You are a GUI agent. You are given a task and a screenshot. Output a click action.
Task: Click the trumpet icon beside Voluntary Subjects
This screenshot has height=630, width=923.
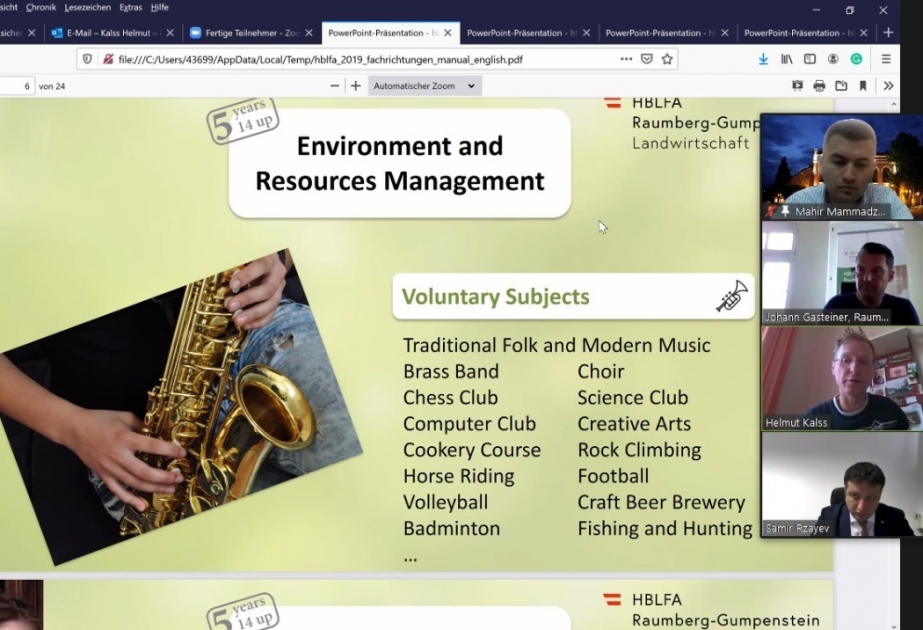coord(732,296)
